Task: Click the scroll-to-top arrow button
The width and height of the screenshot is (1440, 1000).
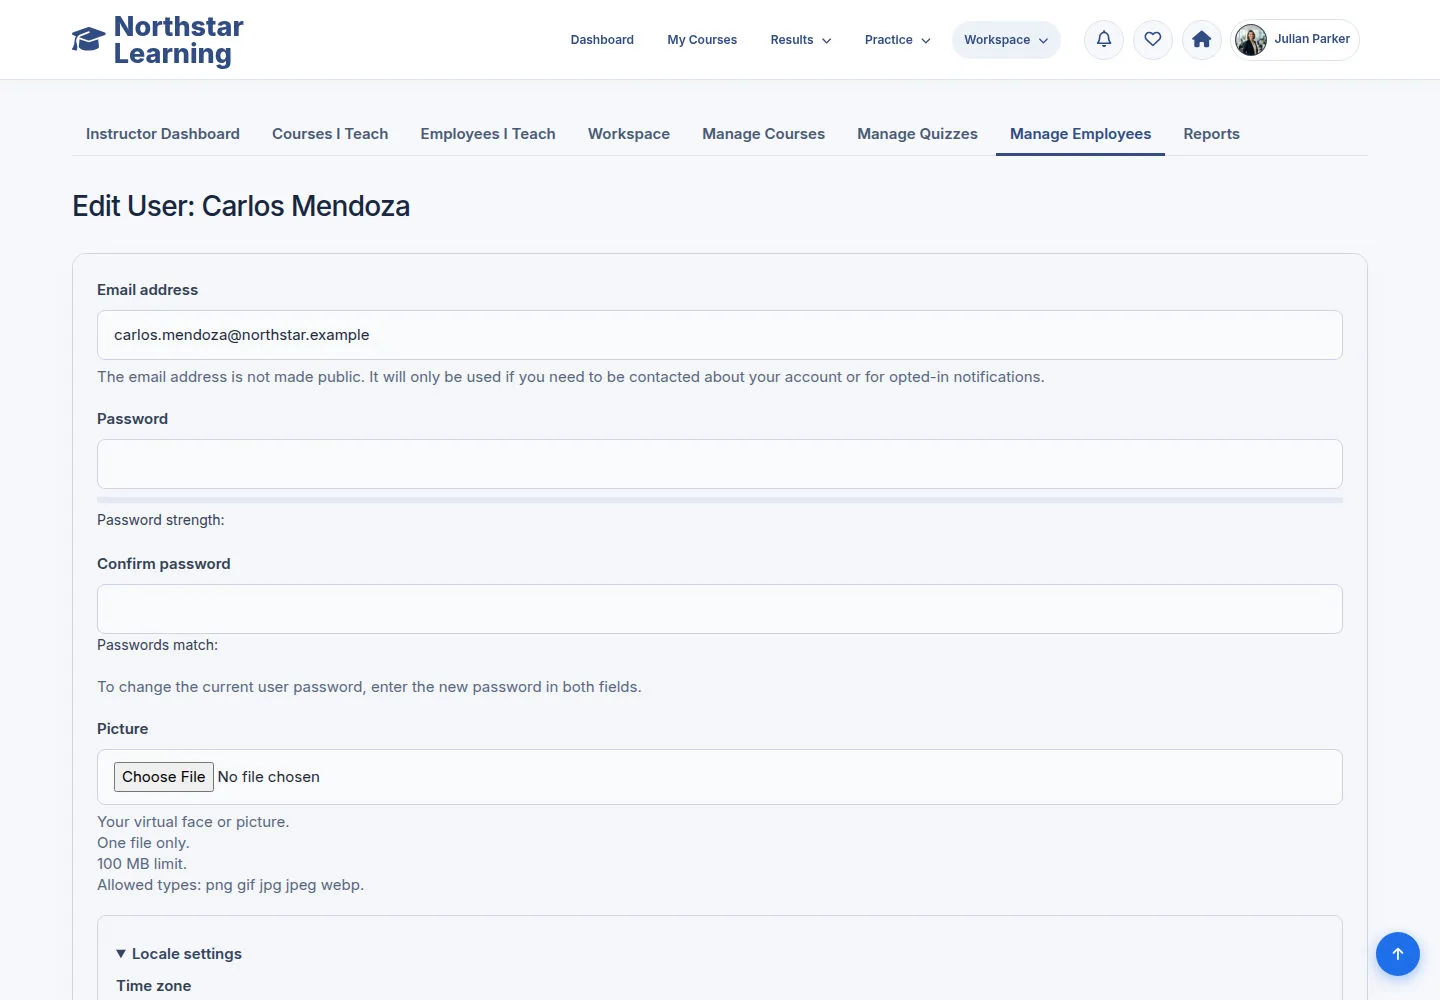Action: pos(1398,954)
